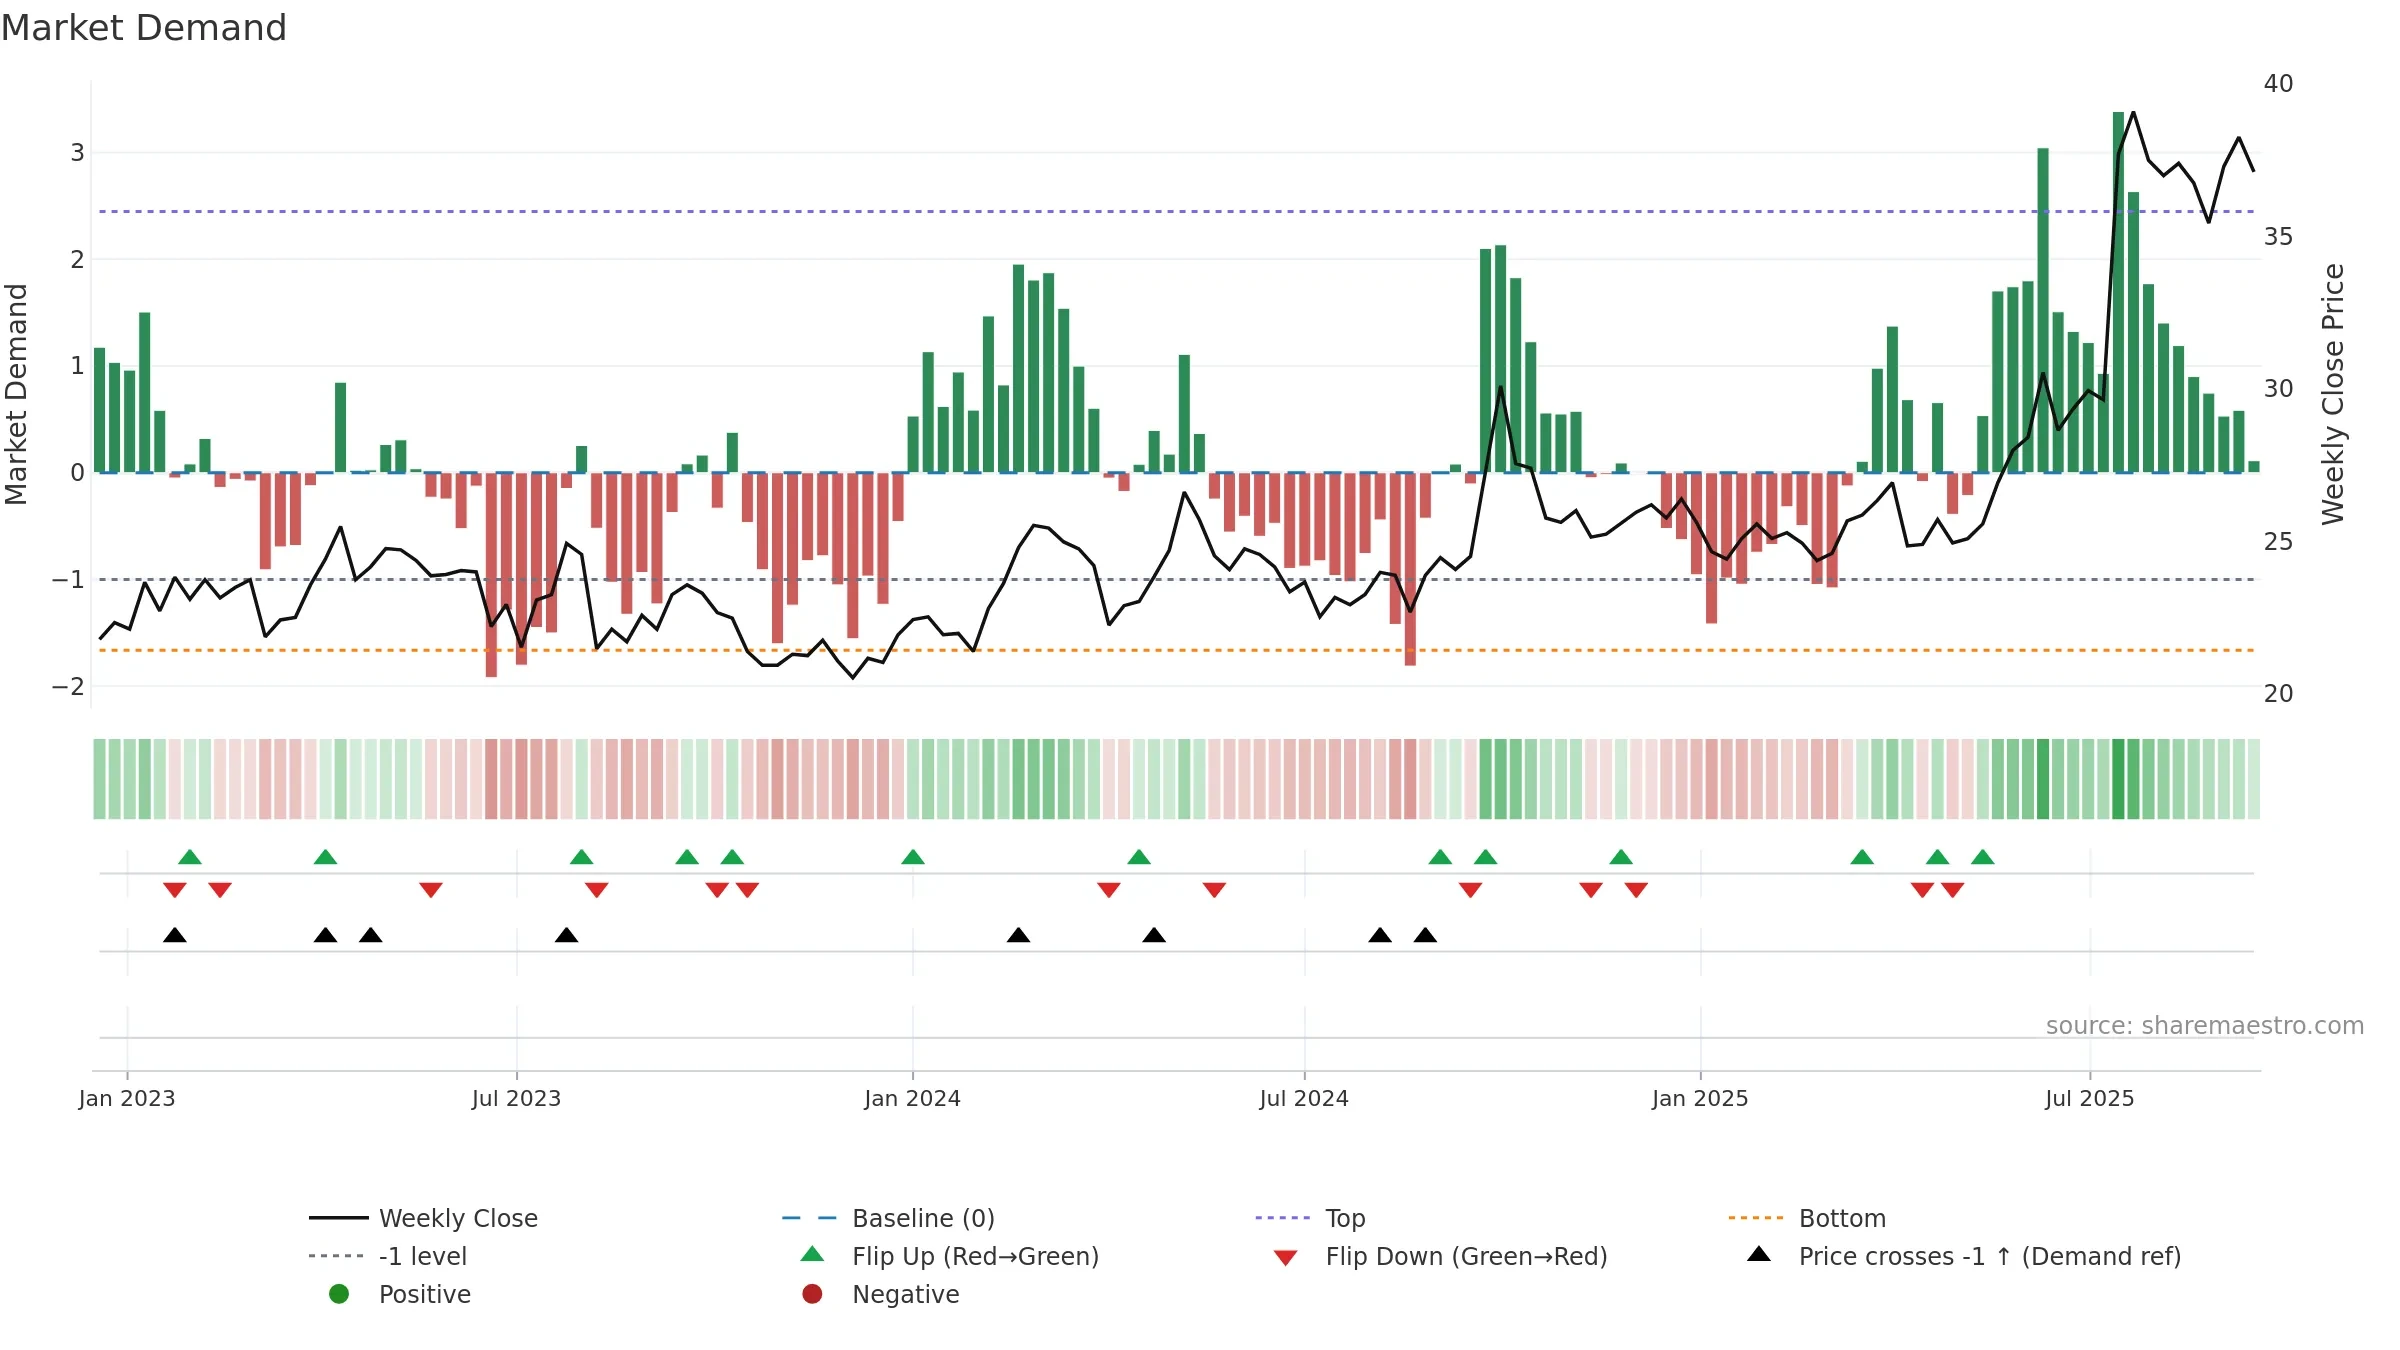Click the Flip Up (Red→Green) legend label
Image resolution: width=2400 pixels, height=1350 pixels.
(975, 1256)
